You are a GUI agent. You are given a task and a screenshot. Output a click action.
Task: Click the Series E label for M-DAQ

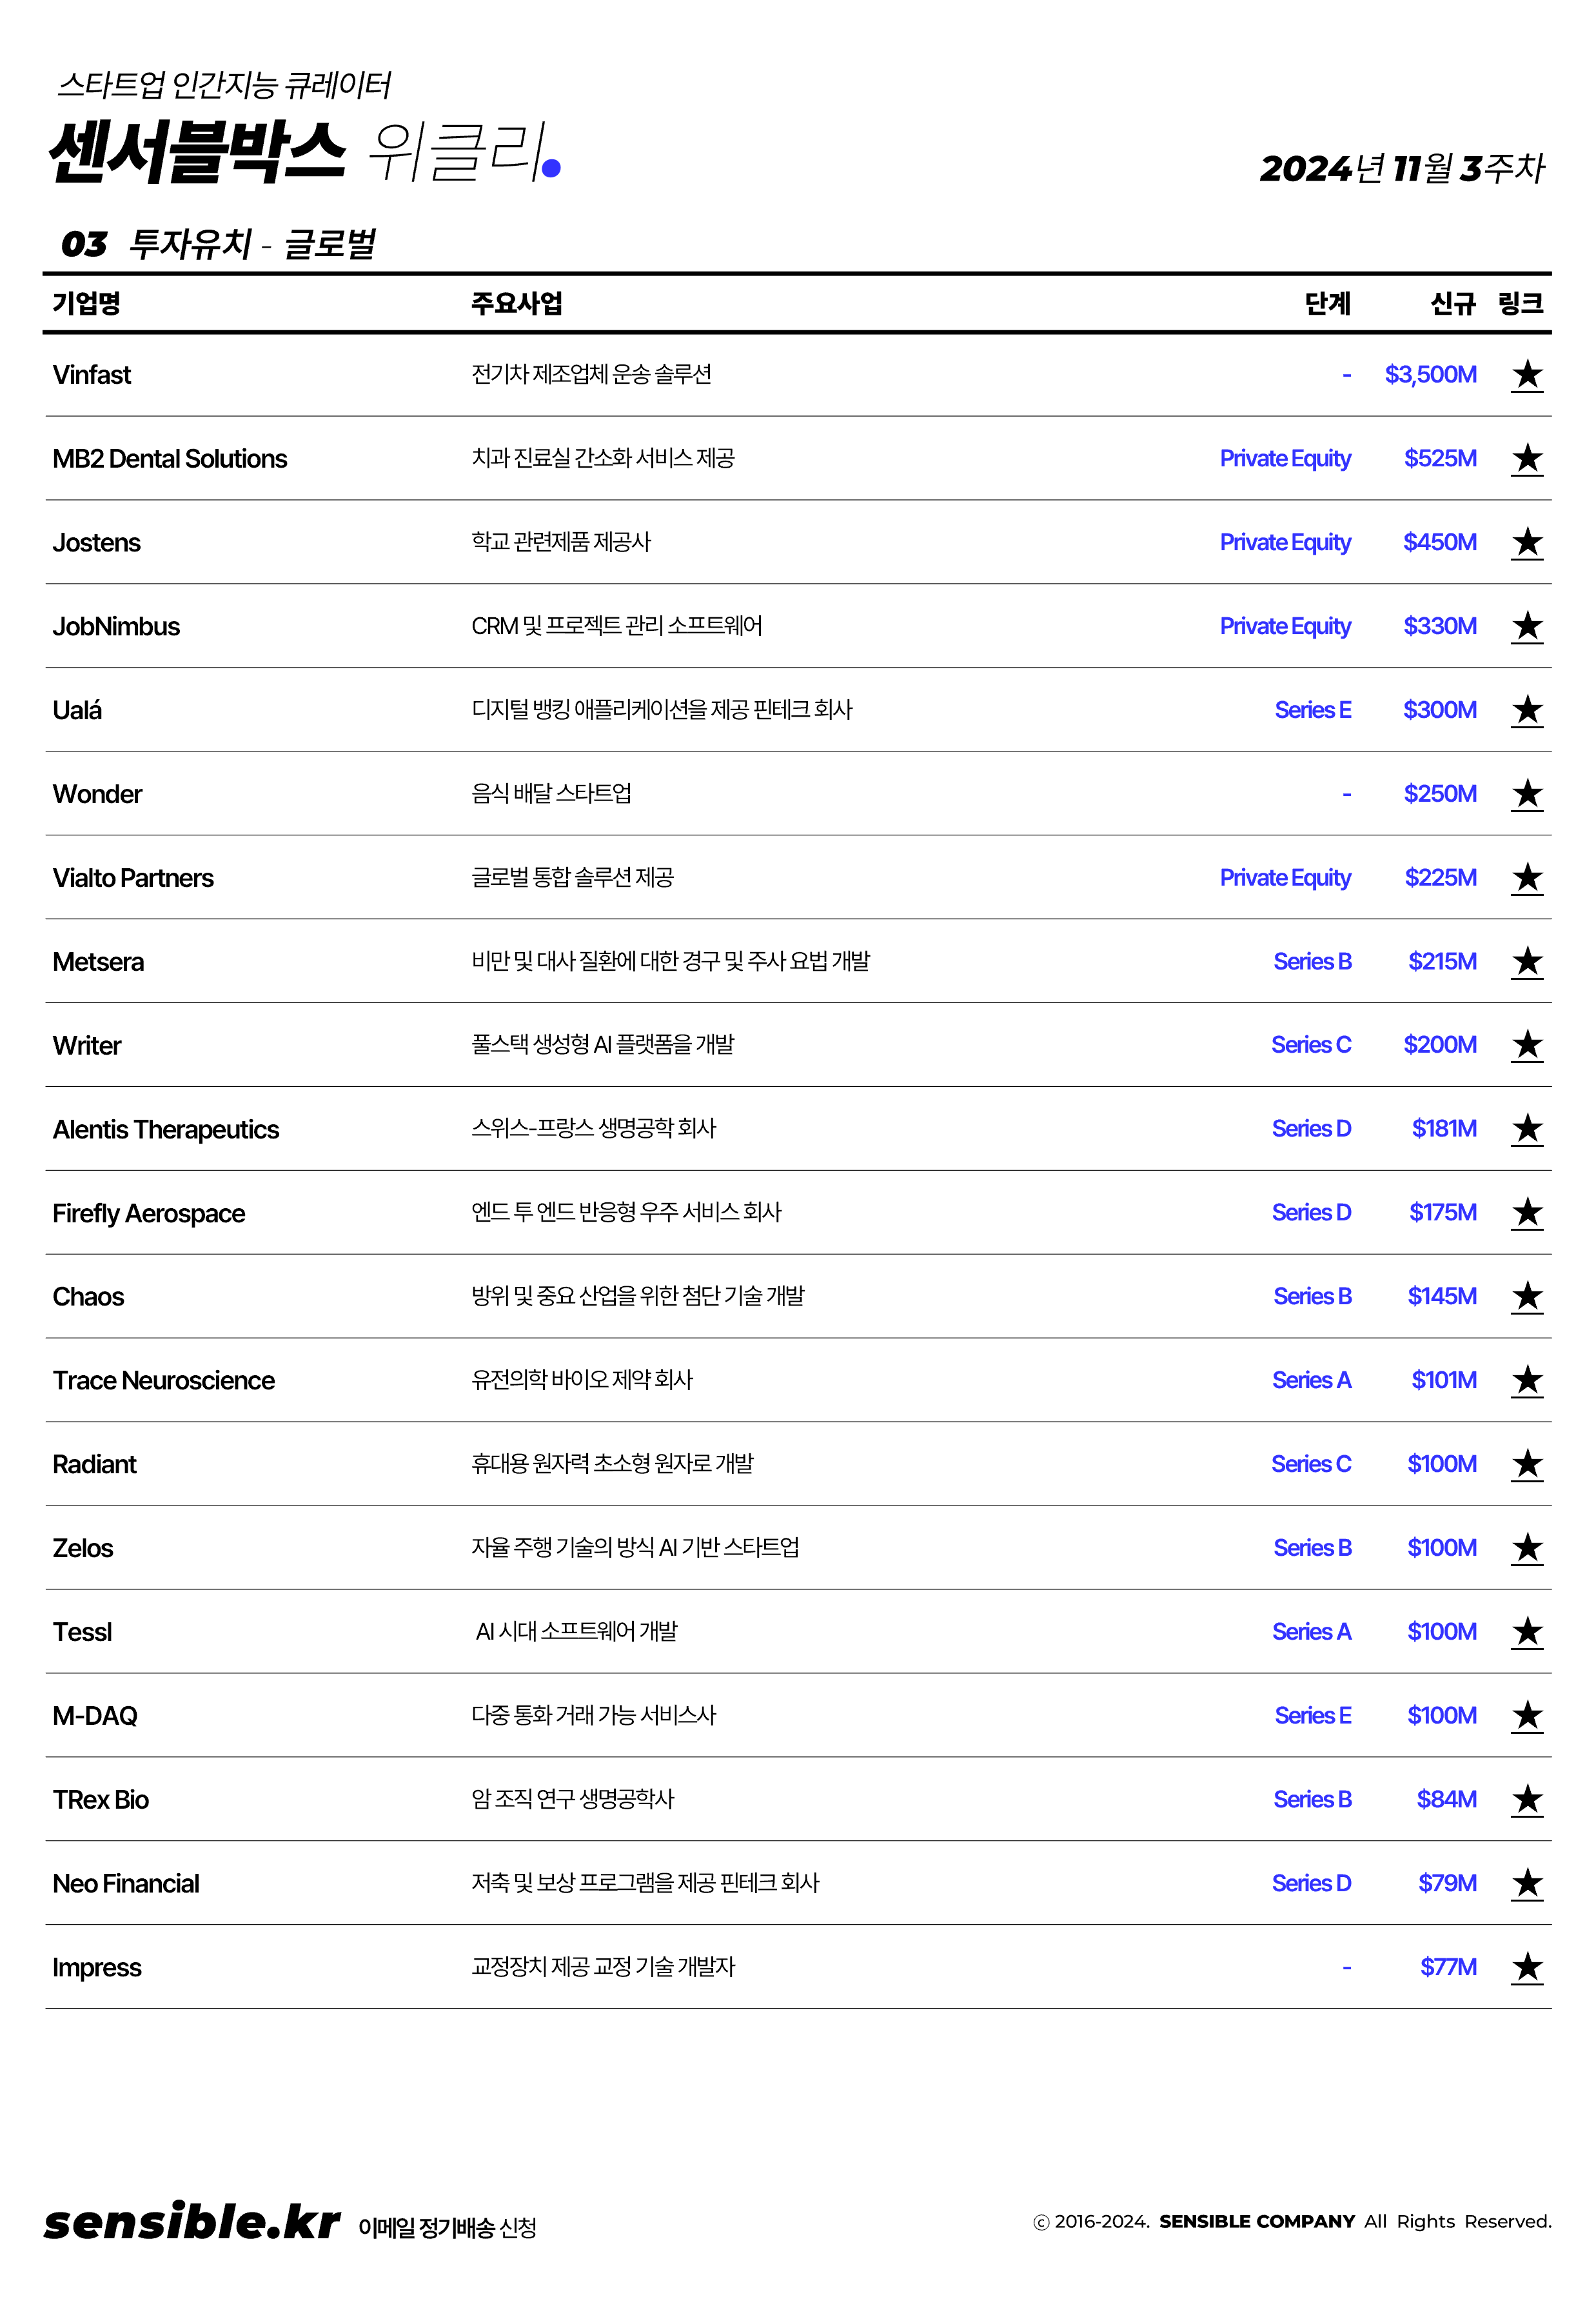pyautogui.click(x=1312, y=1716)
